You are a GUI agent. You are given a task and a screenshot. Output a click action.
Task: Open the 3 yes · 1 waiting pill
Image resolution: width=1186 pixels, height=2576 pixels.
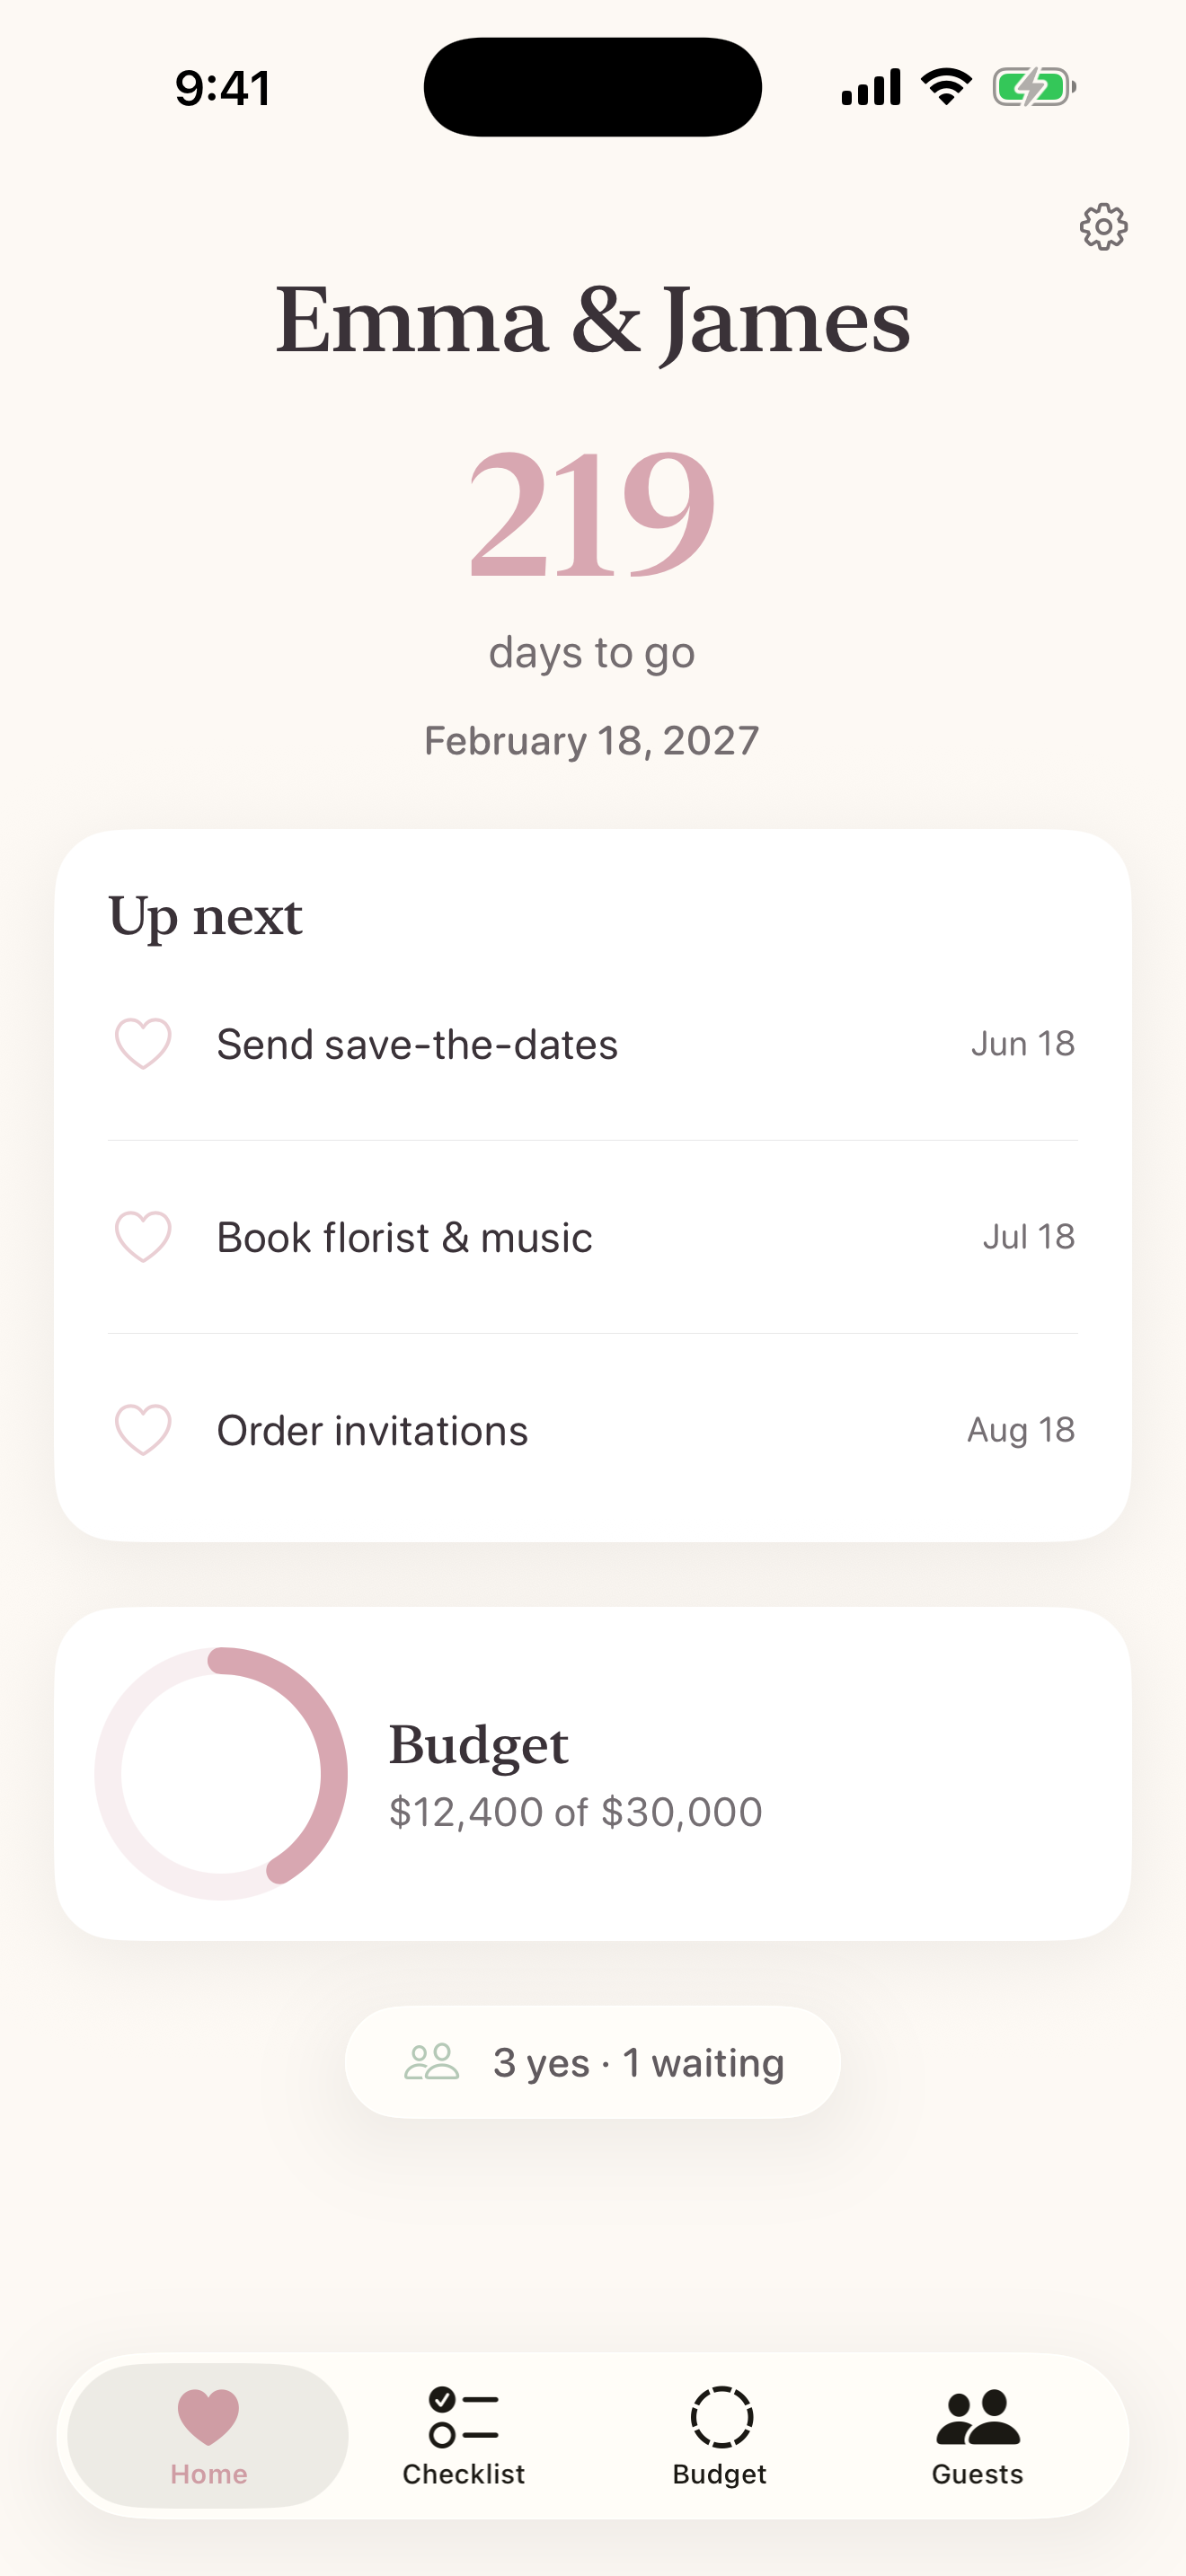point(593,2062)
